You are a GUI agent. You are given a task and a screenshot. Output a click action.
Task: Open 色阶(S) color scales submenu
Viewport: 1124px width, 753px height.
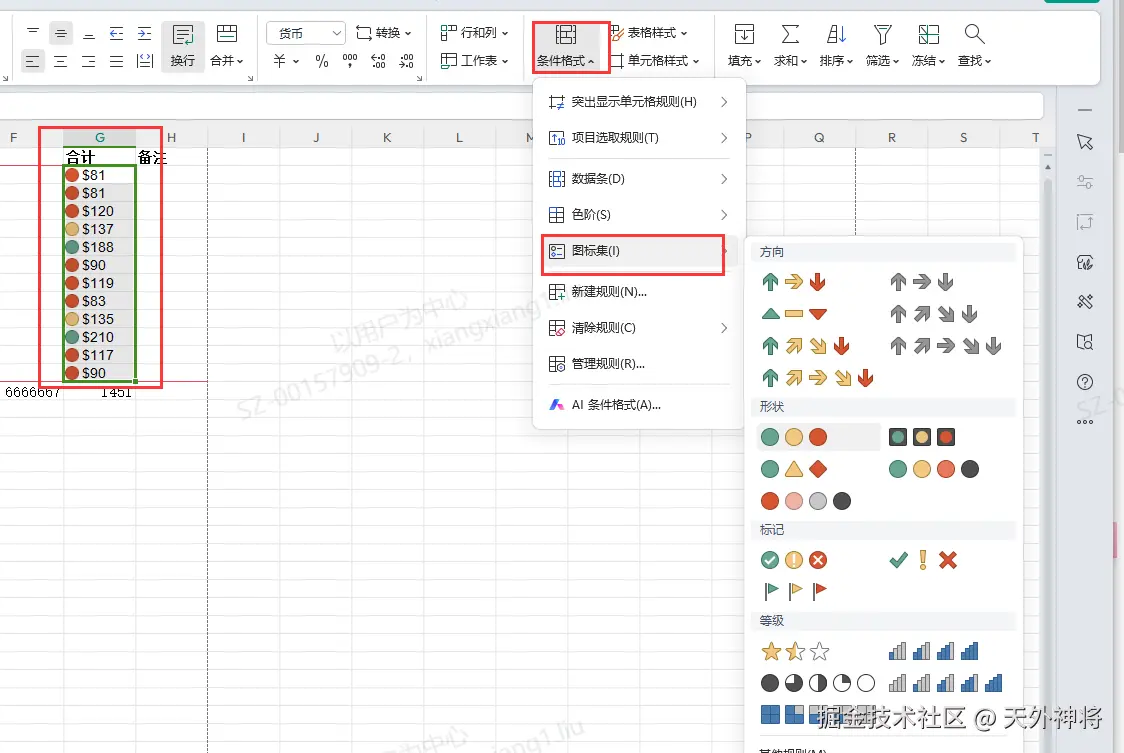pos(639,214)
